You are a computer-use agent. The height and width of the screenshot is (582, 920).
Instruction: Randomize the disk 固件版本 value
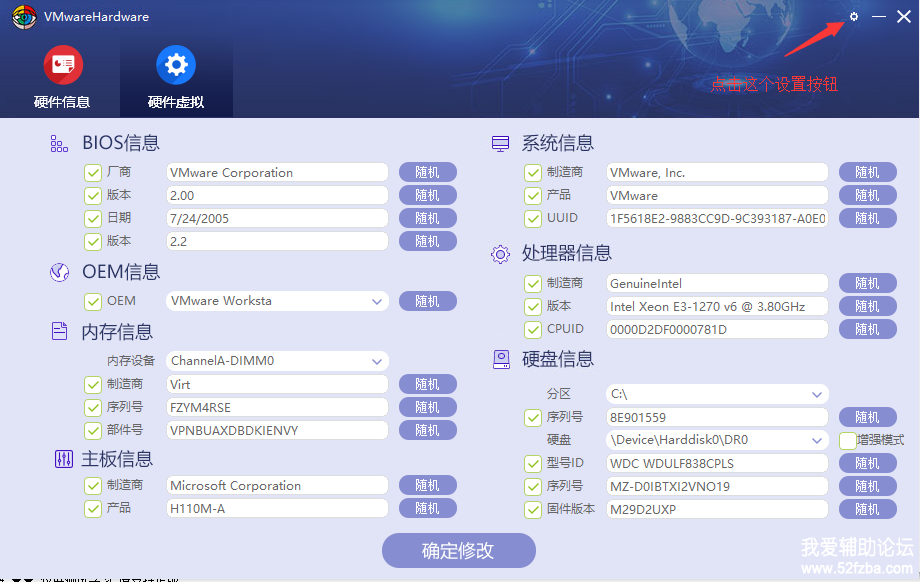click(x=868, y=509)
